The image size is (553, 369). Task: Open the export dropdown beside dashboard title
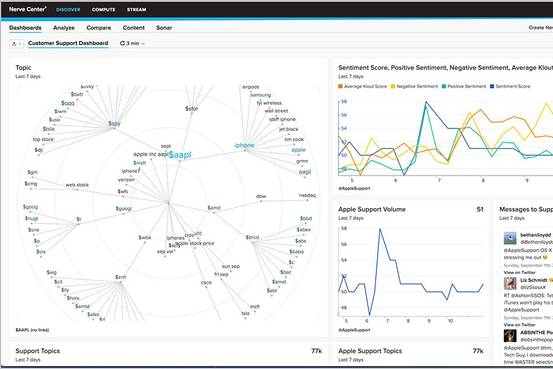[x=17, y=43]
